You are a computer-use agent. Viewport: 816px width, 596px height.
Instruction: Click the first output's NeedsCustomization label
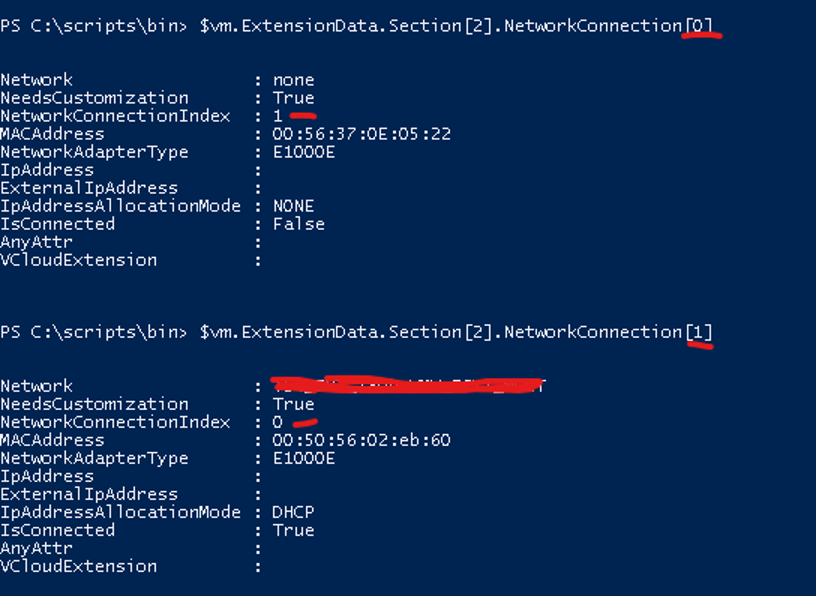(94, 98)
